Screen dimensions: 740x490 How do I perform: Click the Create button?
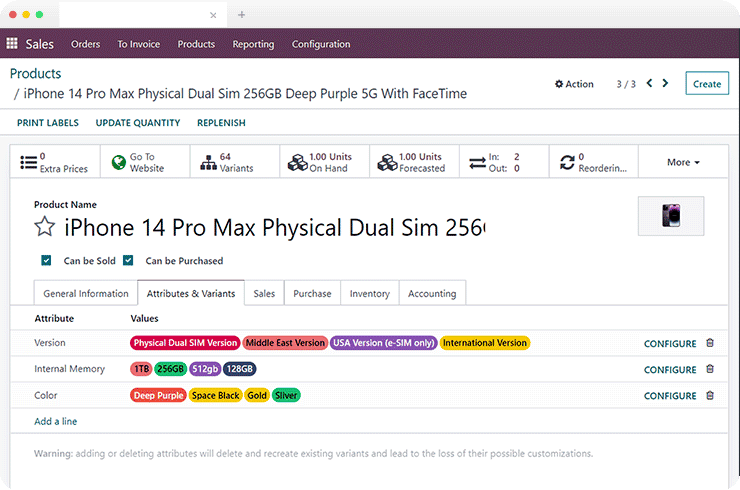tap(706, 84)
